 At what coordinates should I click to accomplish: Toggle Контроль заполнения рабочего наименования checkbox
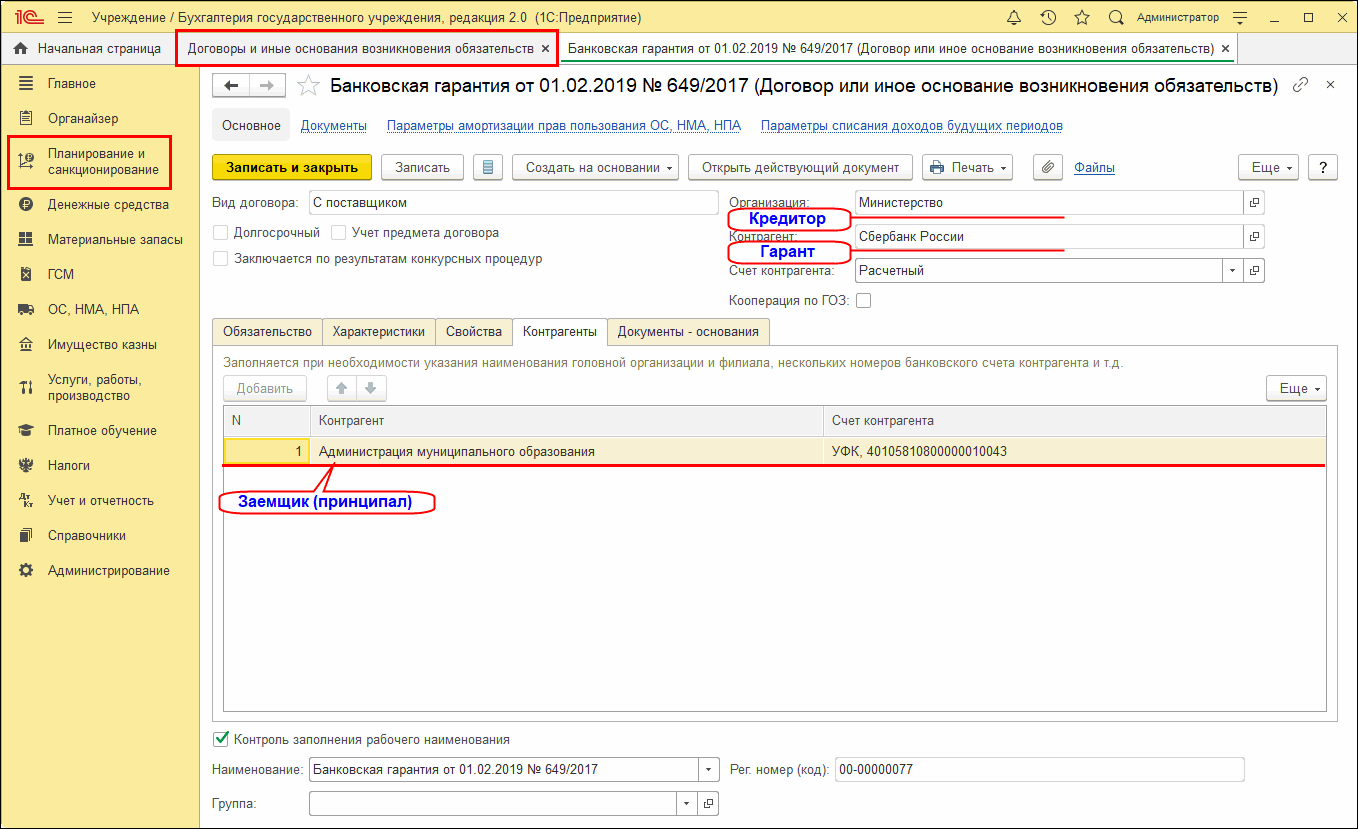(x=220, y=740)
